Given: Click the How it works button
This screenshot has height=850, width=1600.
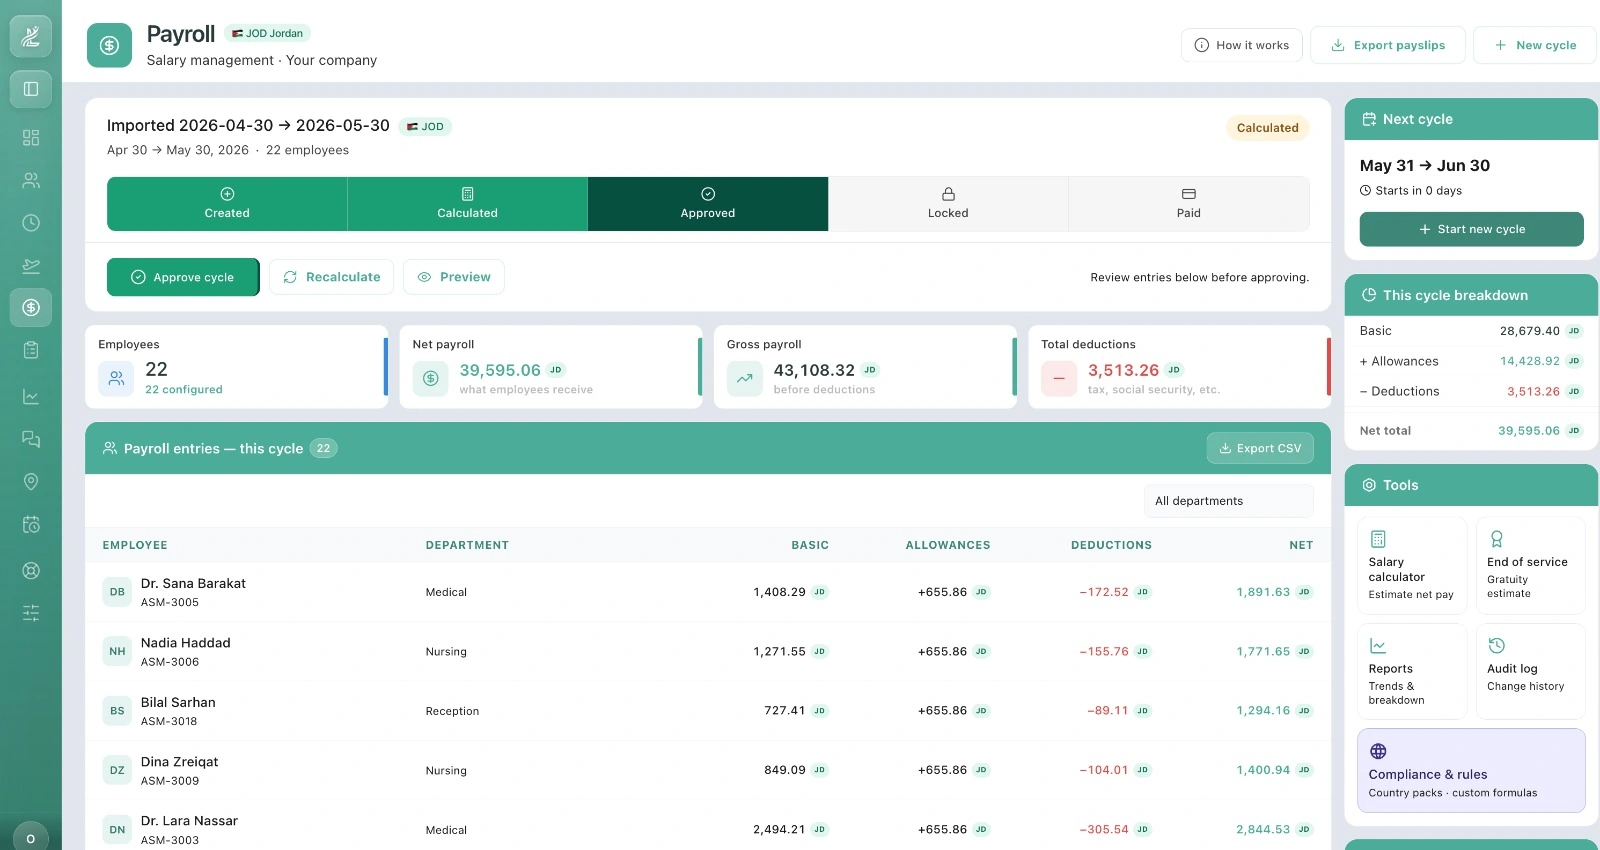Looking at the screenshot, I should coord(1242,45).
